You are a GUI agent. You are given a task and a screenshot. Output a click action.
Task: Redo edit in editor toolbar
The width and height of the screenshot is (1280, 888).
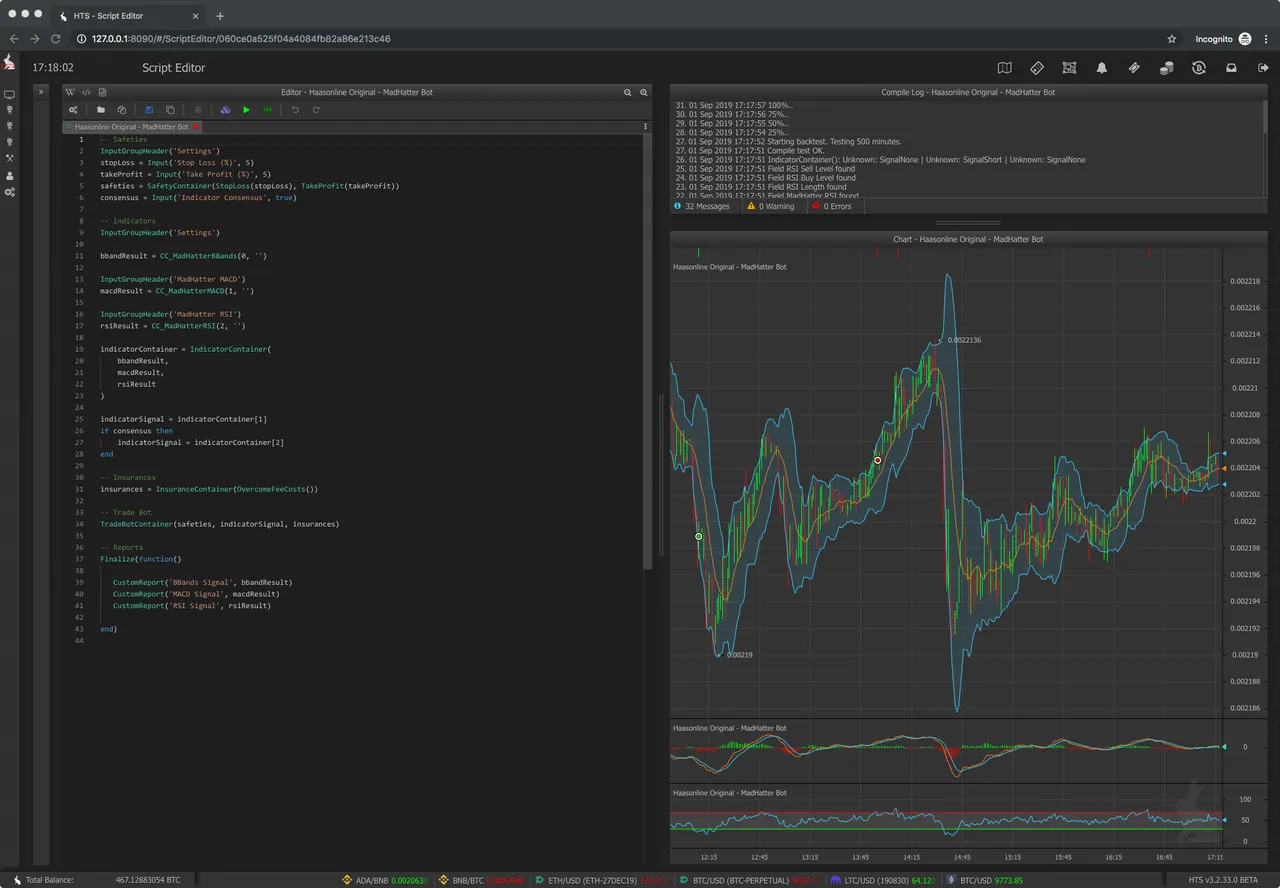coord(316,110)
